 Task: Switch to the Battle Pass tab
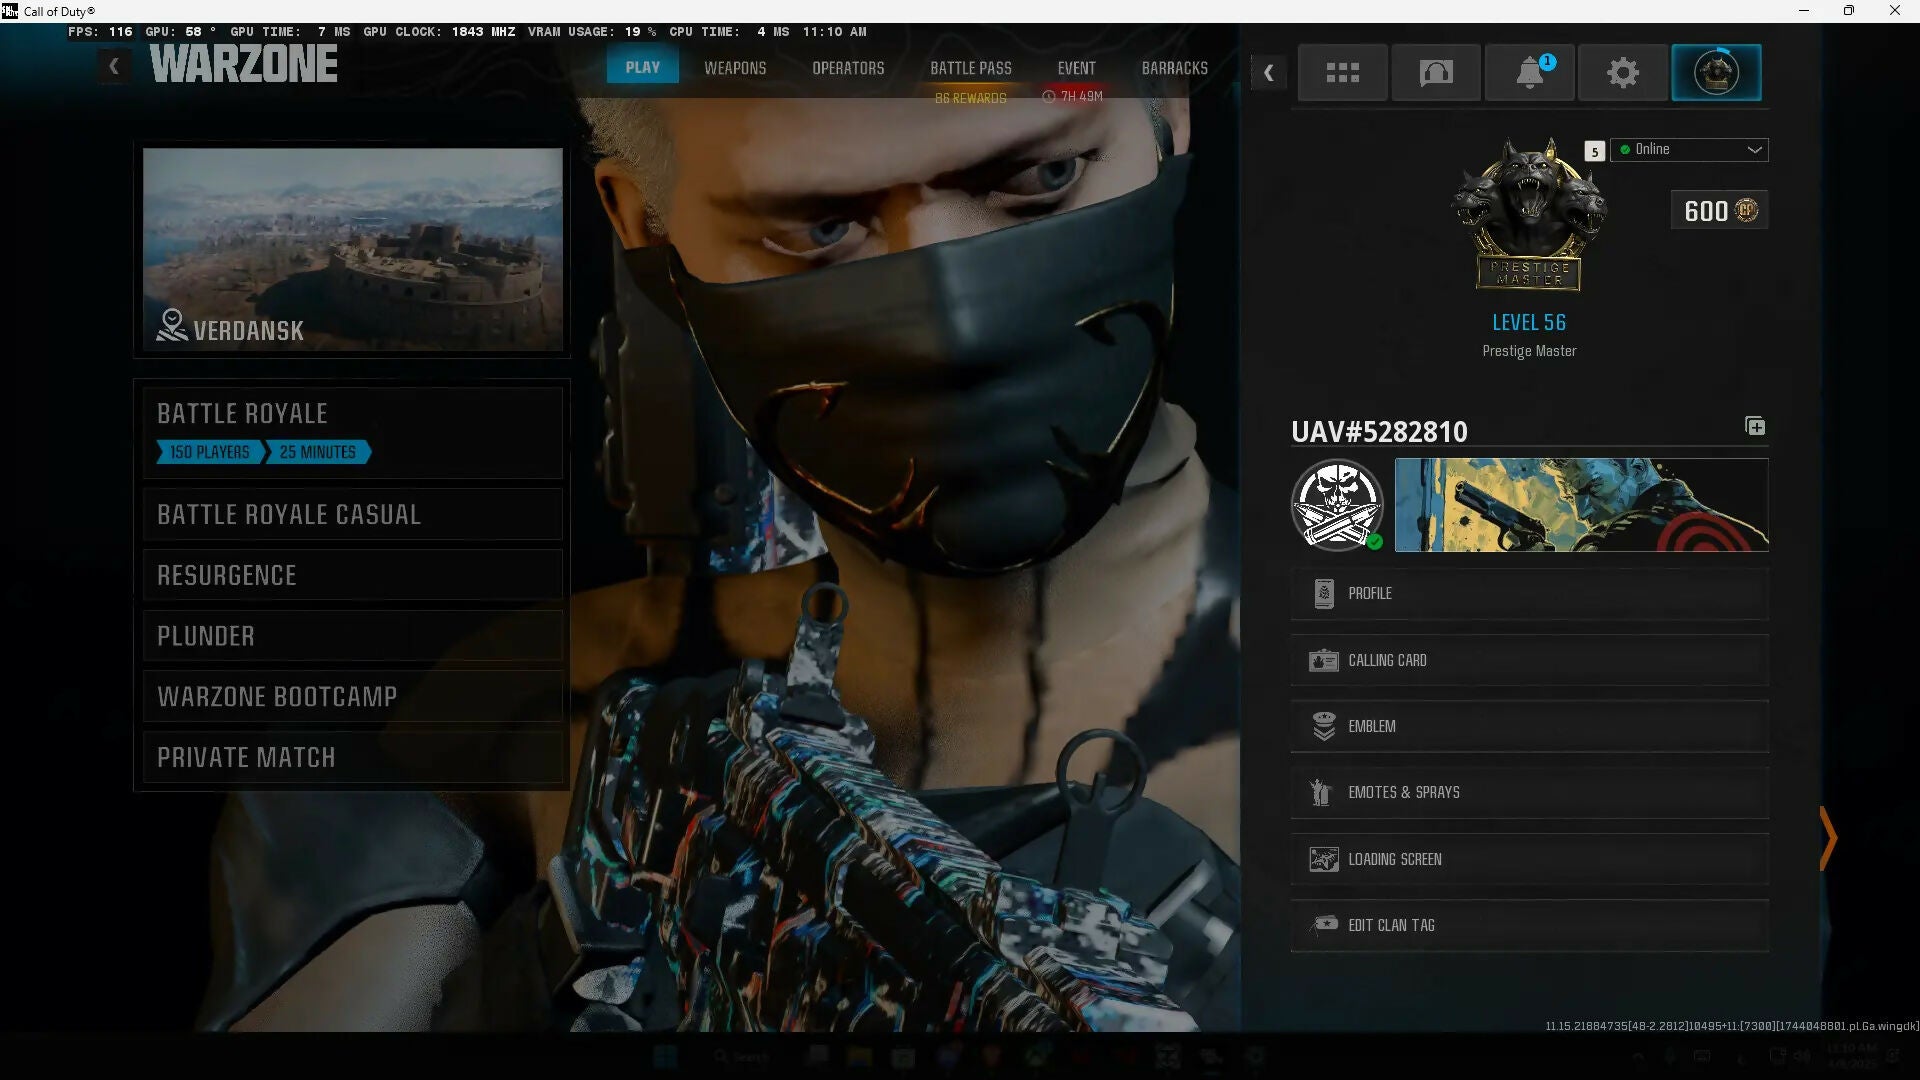970,68
